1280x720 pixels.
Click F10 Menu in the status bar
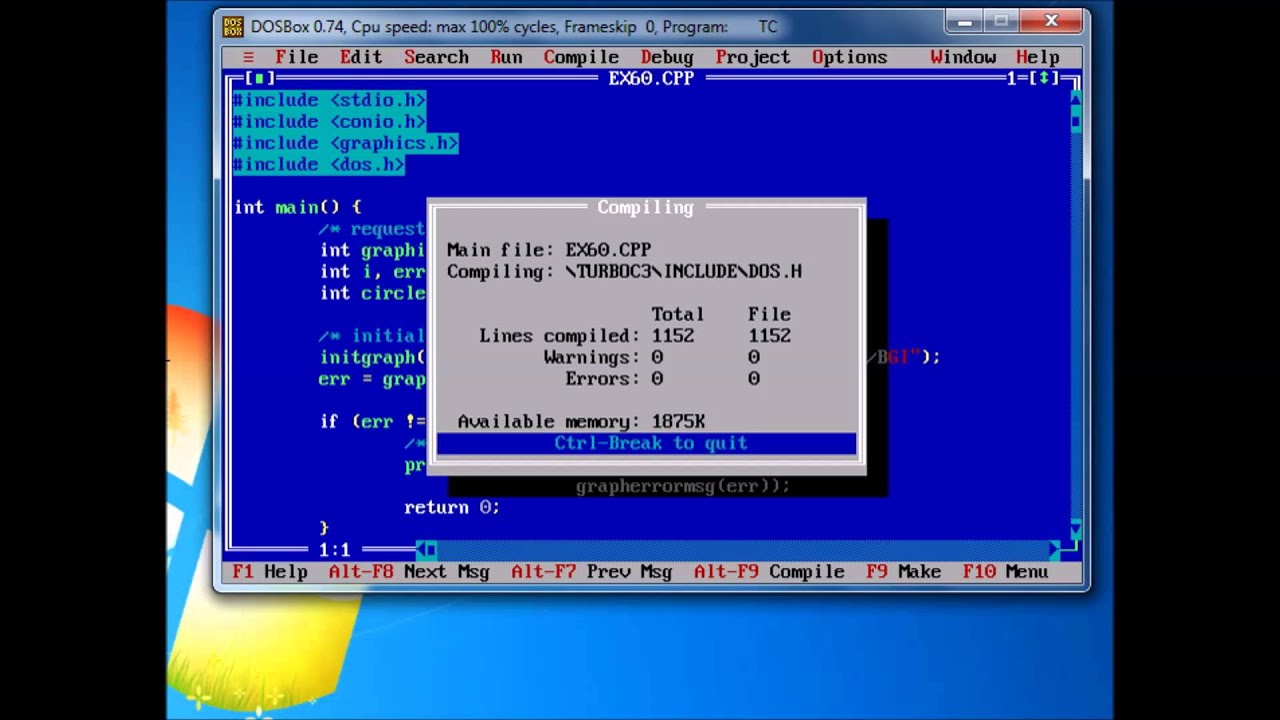[x=1006, y=572]
